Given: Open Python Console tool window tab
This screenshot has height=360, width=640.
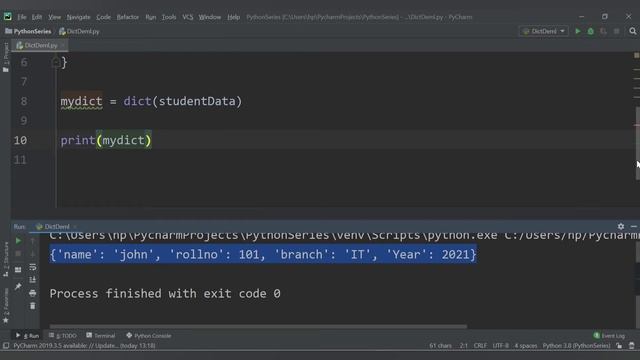Looking at the screenshot, I should click(x=149, y=336).
